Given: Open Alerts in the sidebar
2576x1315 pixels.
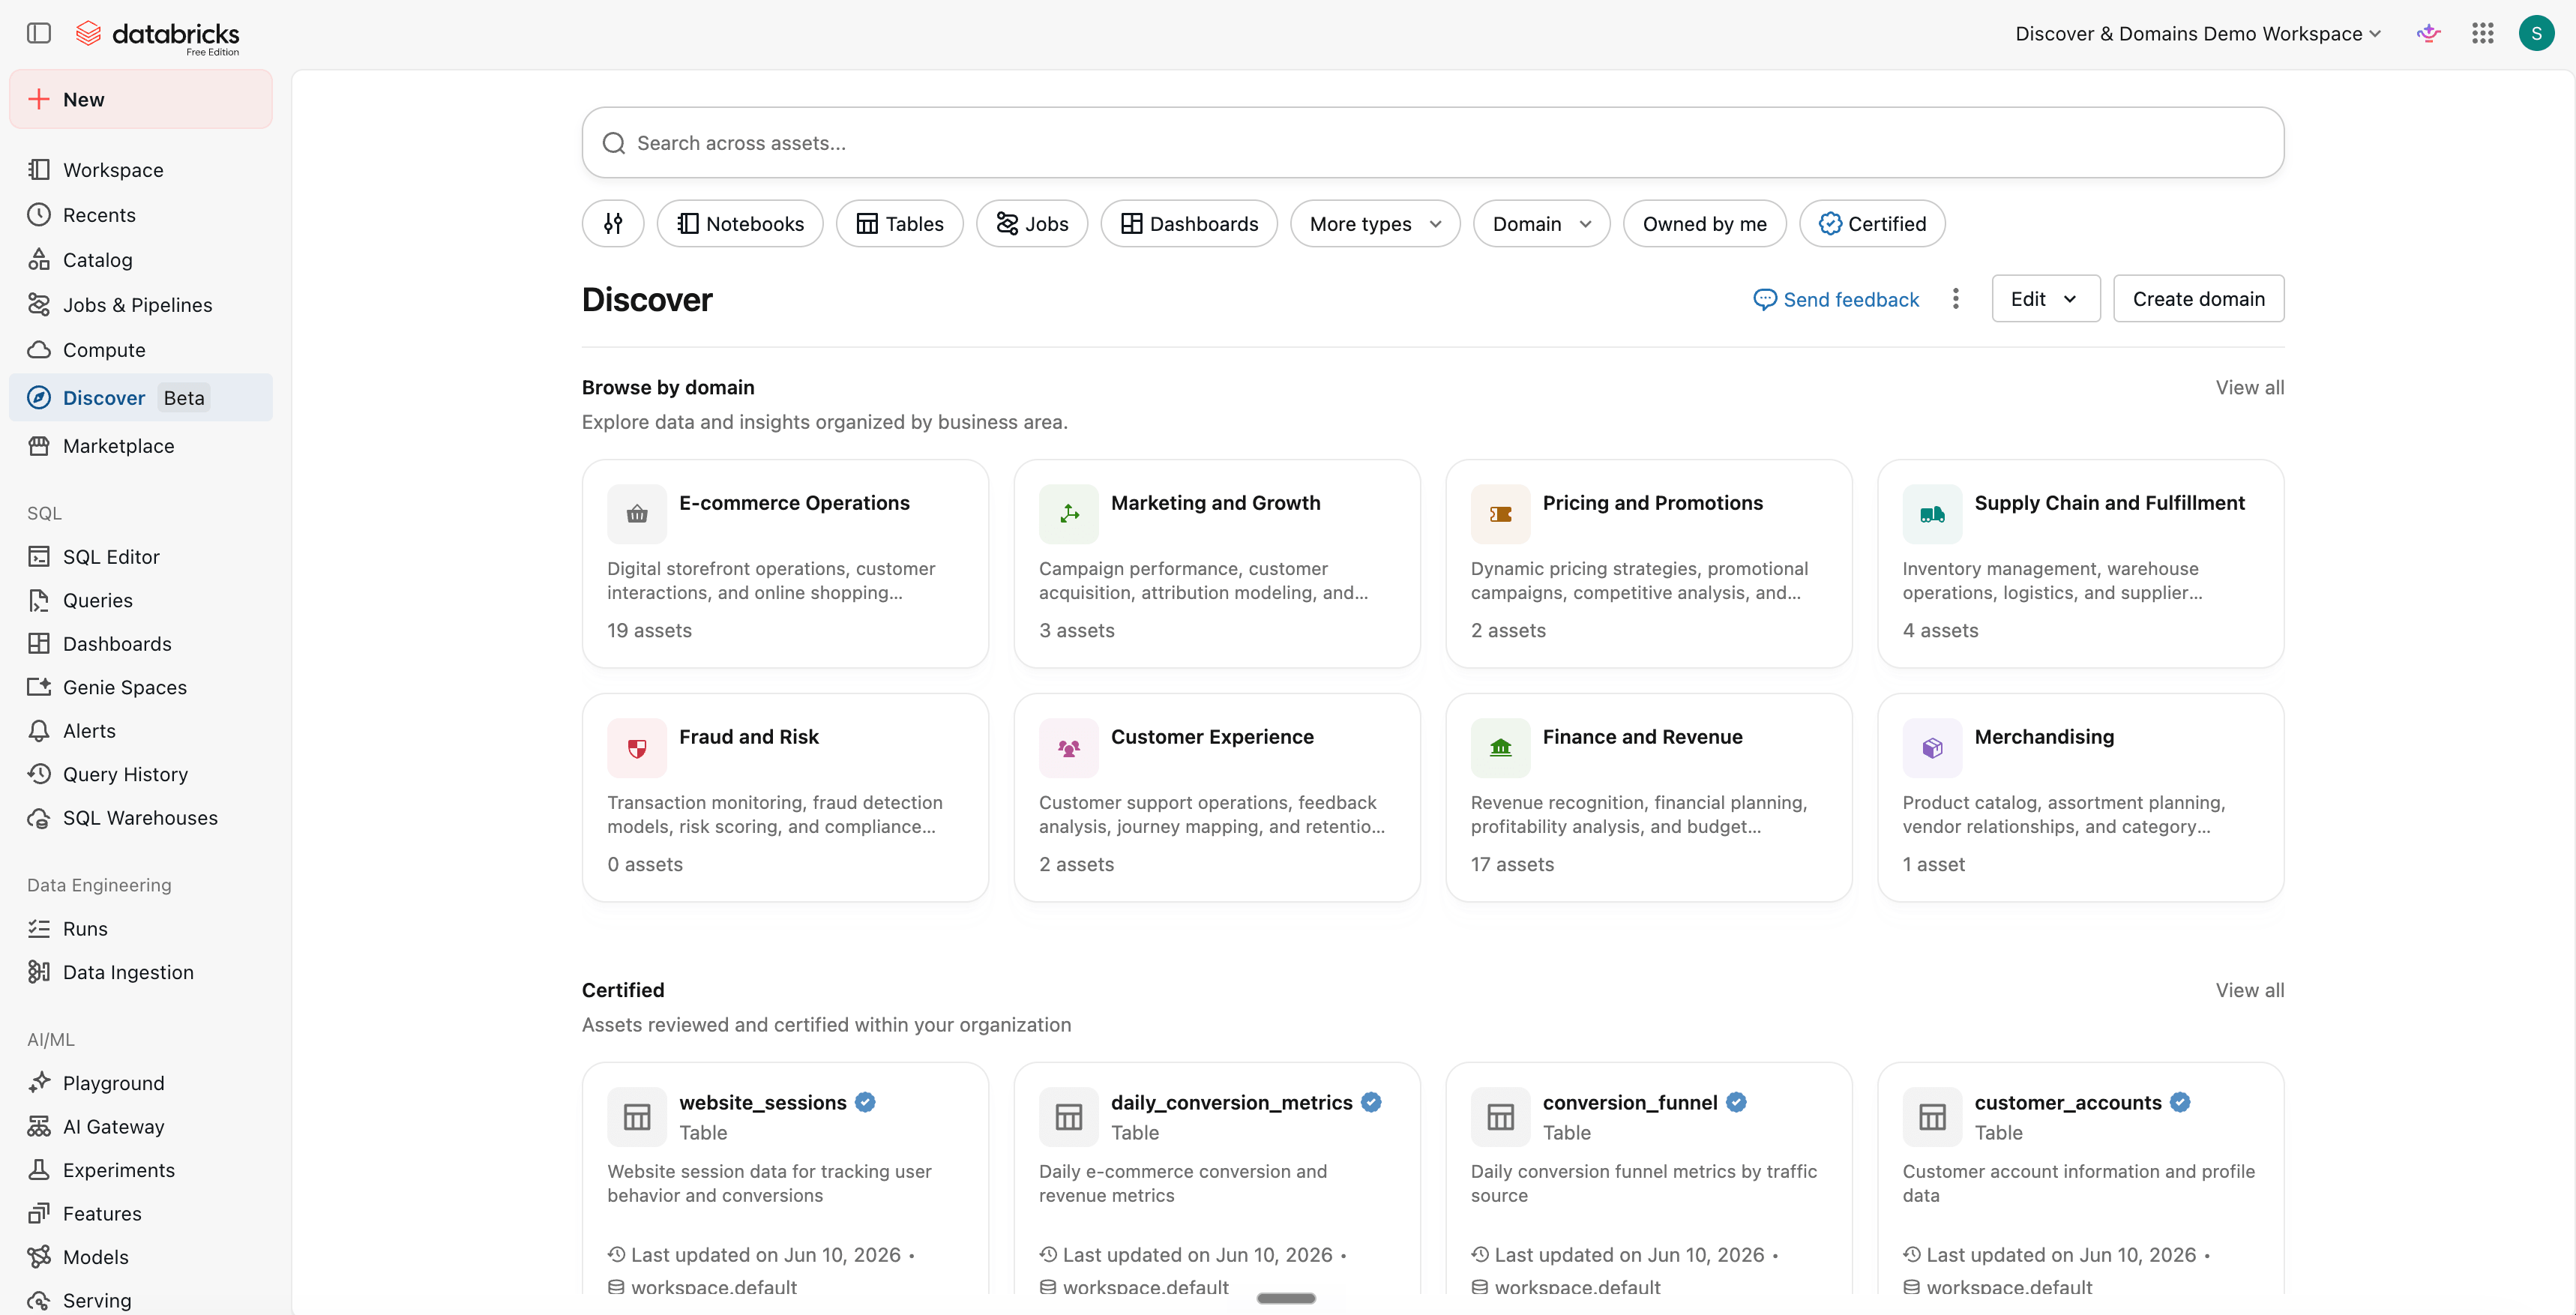Looking at the screenshot, I should (141, 731).
